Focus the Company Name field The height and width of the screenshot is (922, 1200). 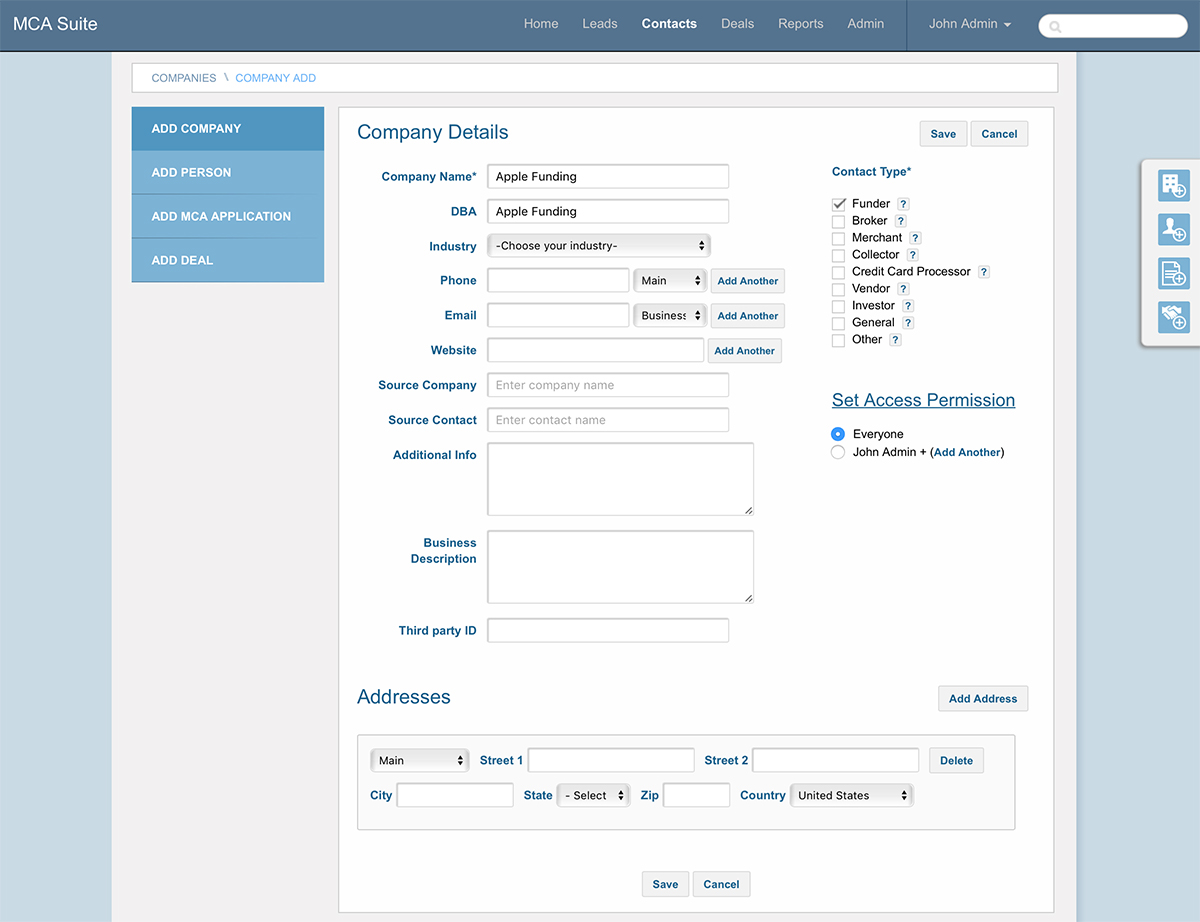click(x=608, y=177)
